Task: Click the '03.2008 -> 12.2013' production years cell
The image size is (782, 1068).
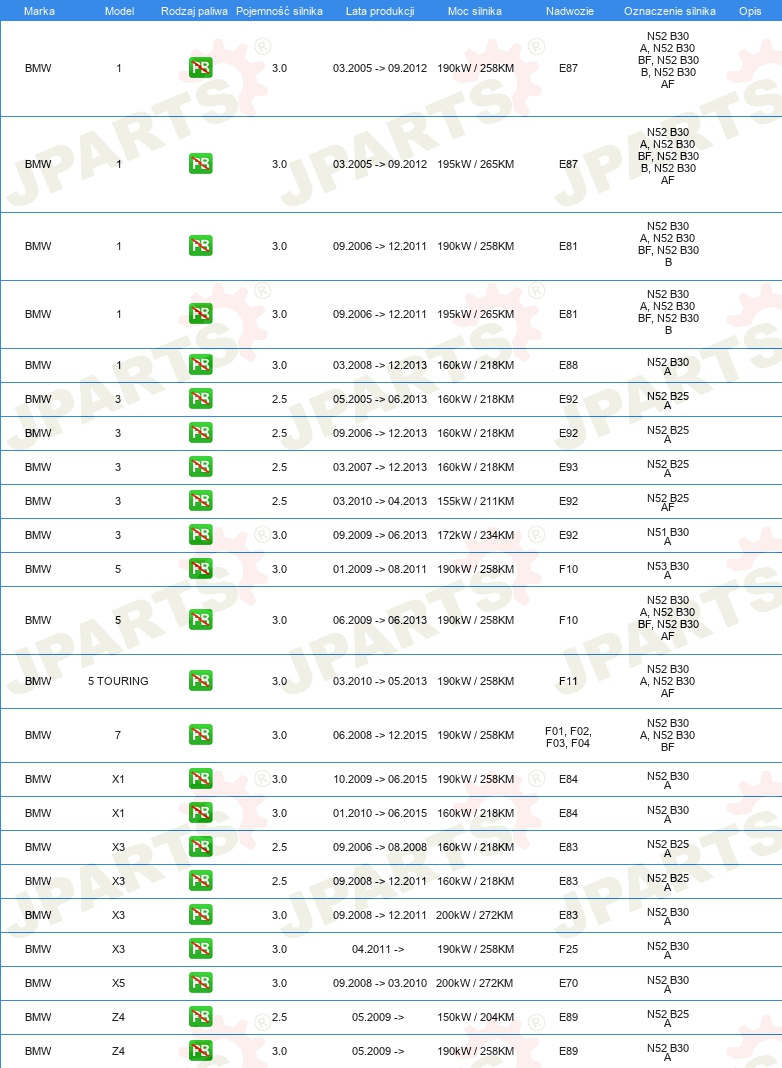Action: click(380, 365)
